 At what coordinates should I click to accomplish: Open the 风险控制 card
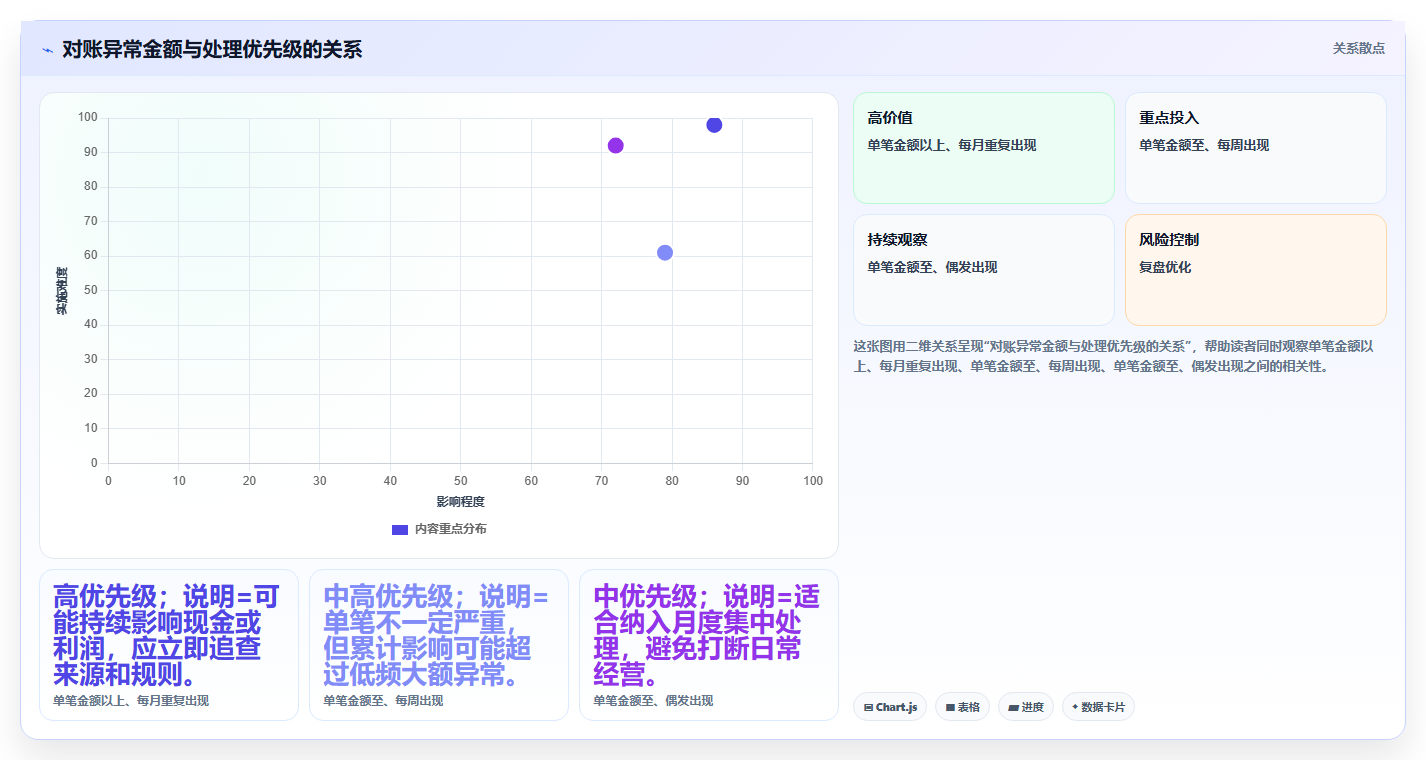coord(1255,270)
